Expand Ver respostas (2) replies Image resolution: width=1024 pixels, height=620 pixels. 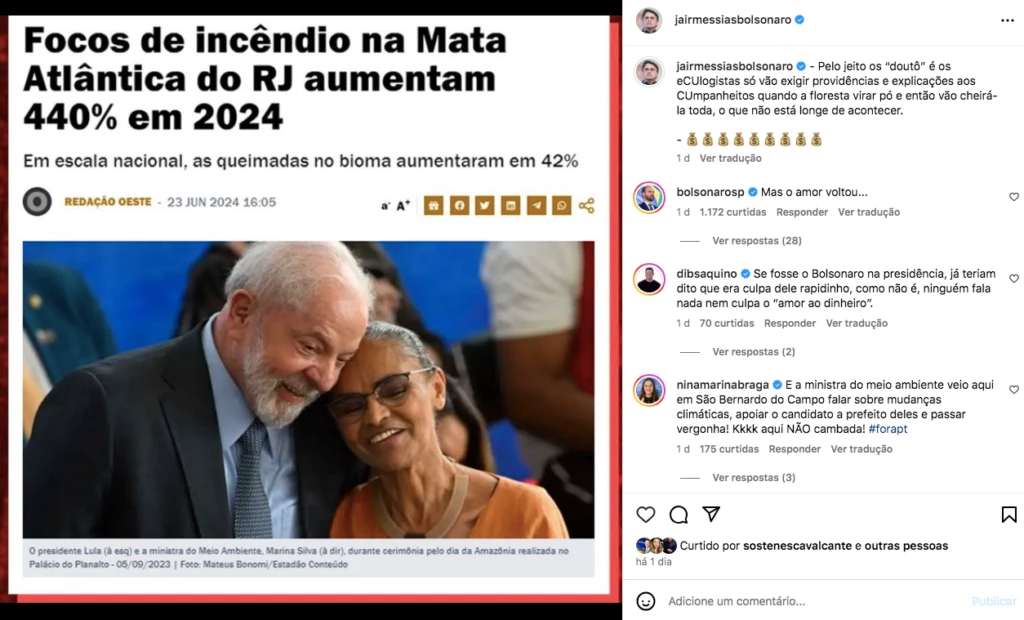(x=753, y=351)
